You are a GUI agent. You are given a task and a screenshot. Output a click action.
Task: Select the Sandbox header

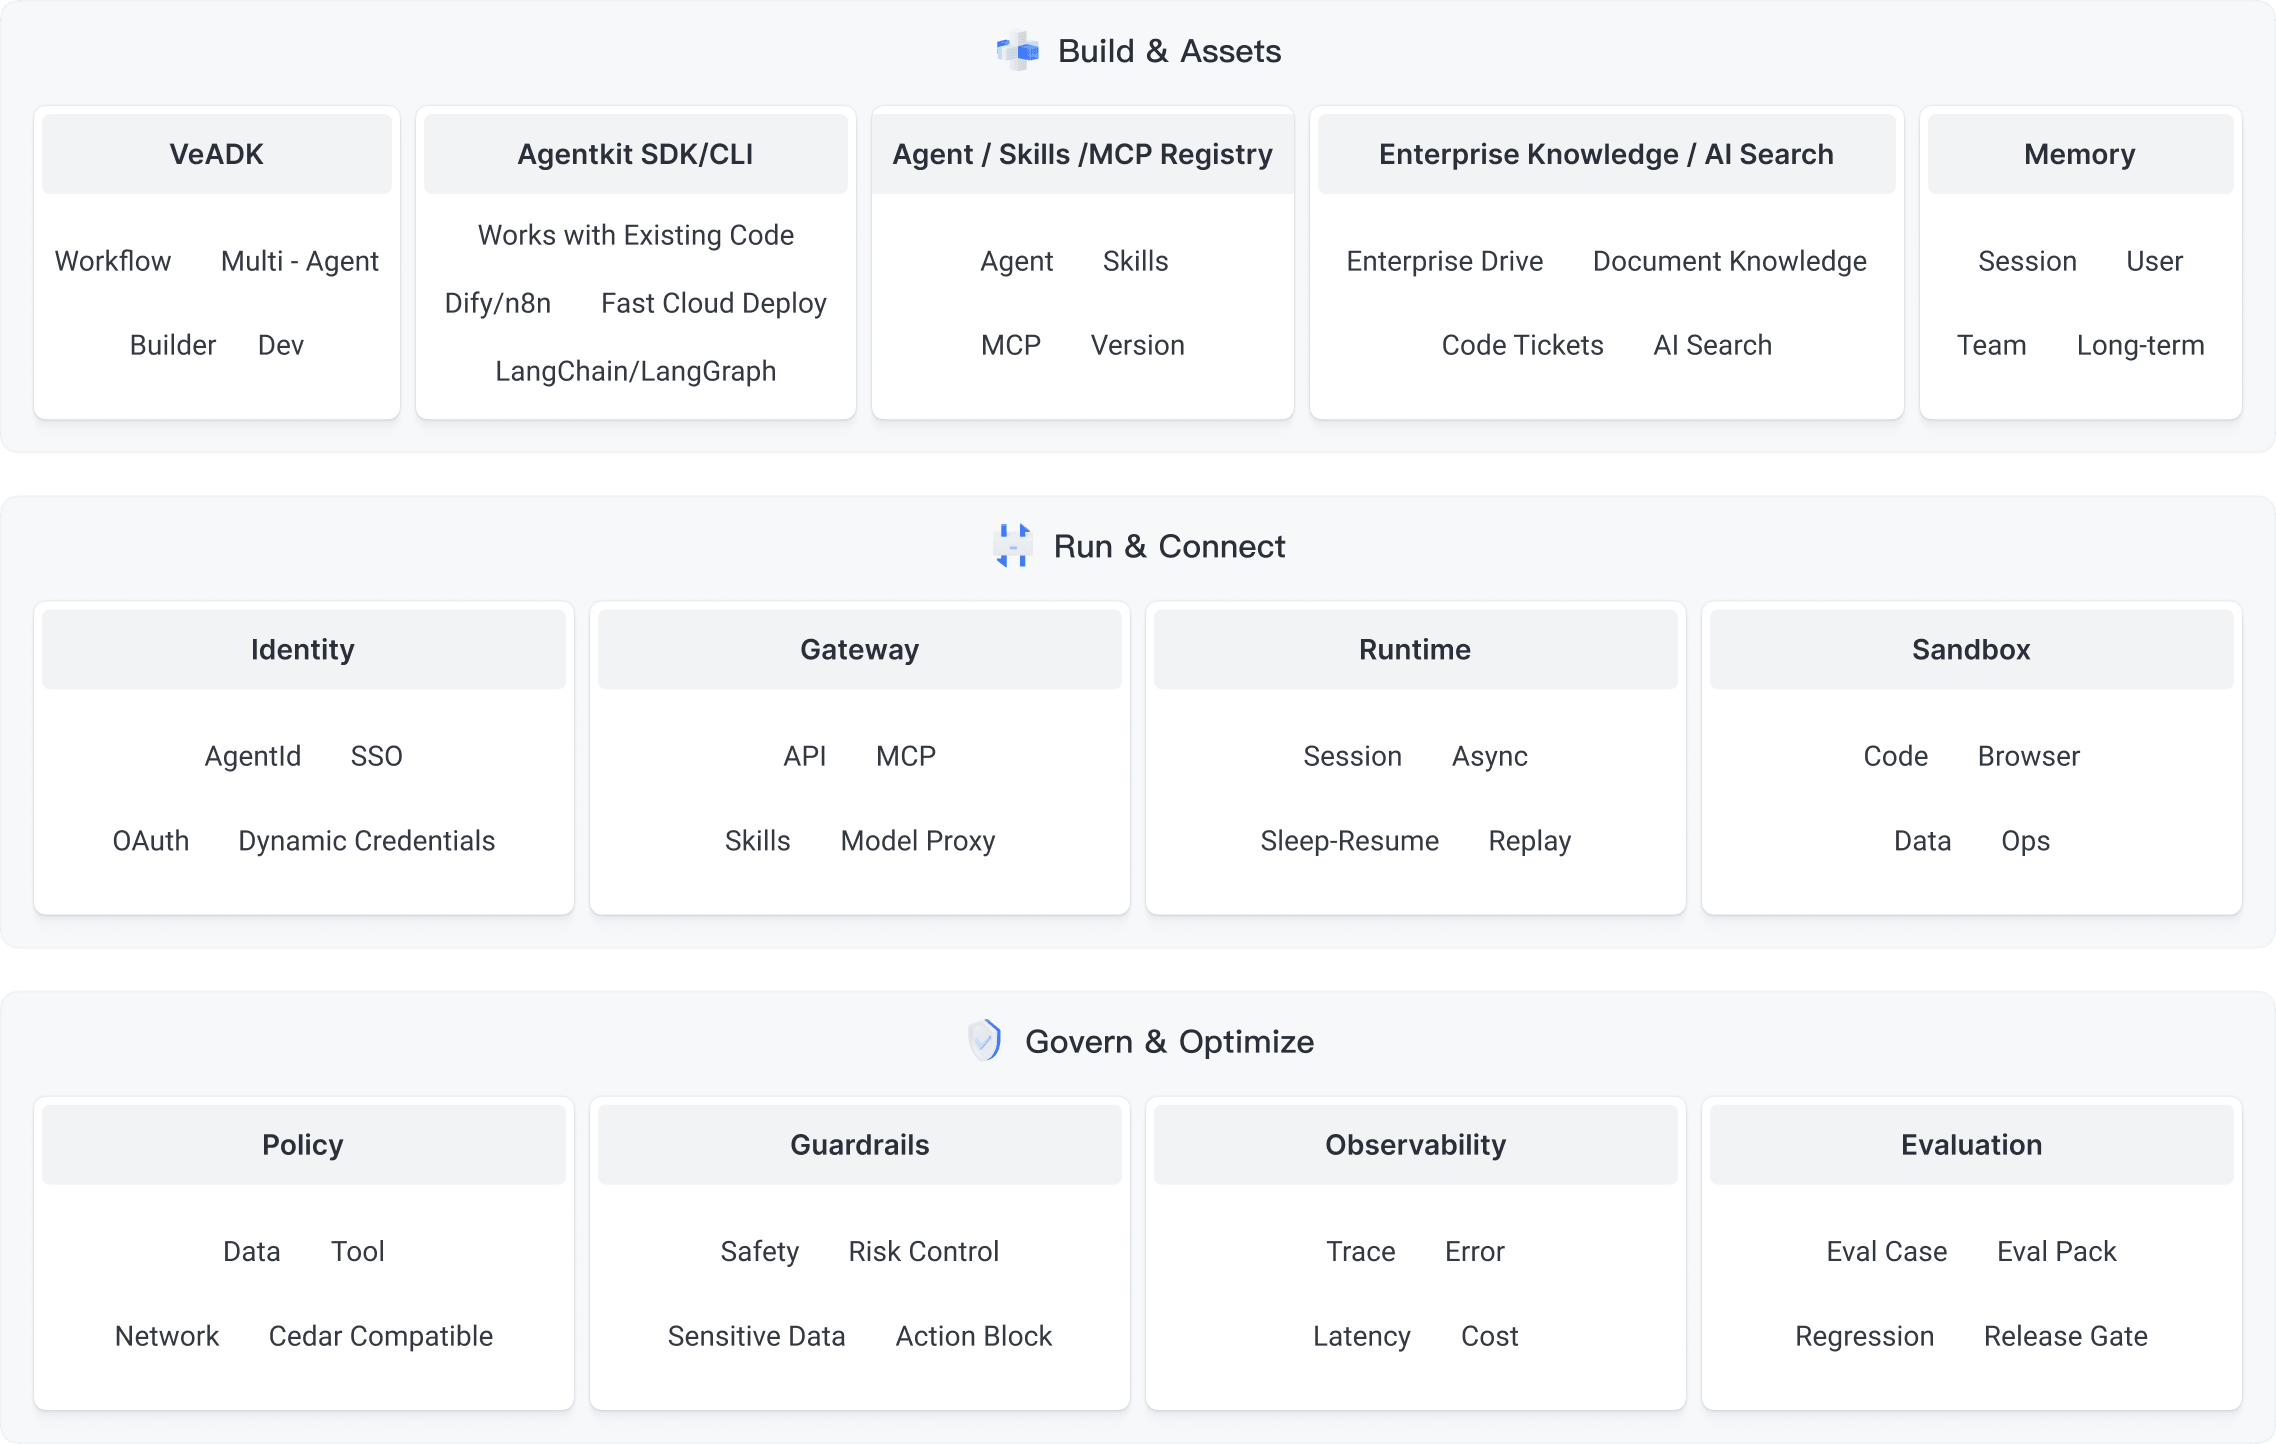pyautogui.click(x=1972, y=649)
